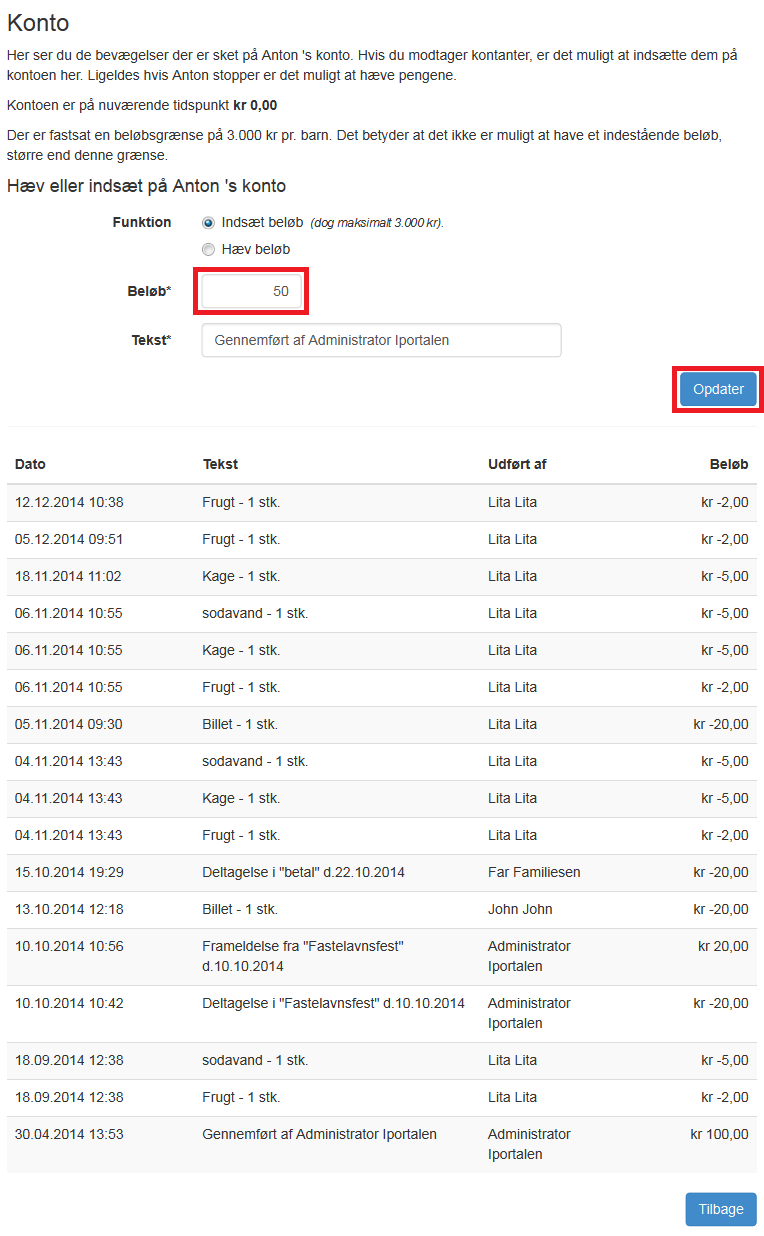Select the Hæv beløb radio button
The height and width of the screenshot is (1236, 764).
point(208,249)
